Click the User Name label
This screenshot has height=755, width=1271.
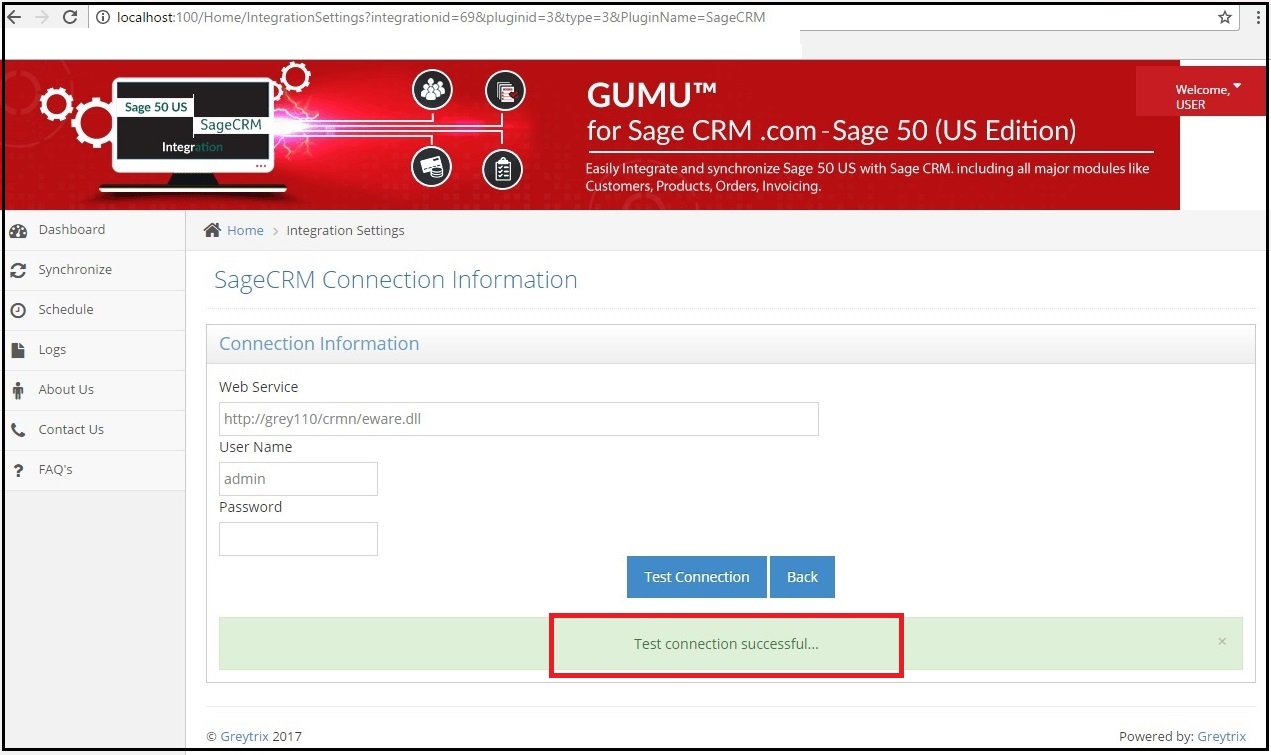click(x=256, y=447)
